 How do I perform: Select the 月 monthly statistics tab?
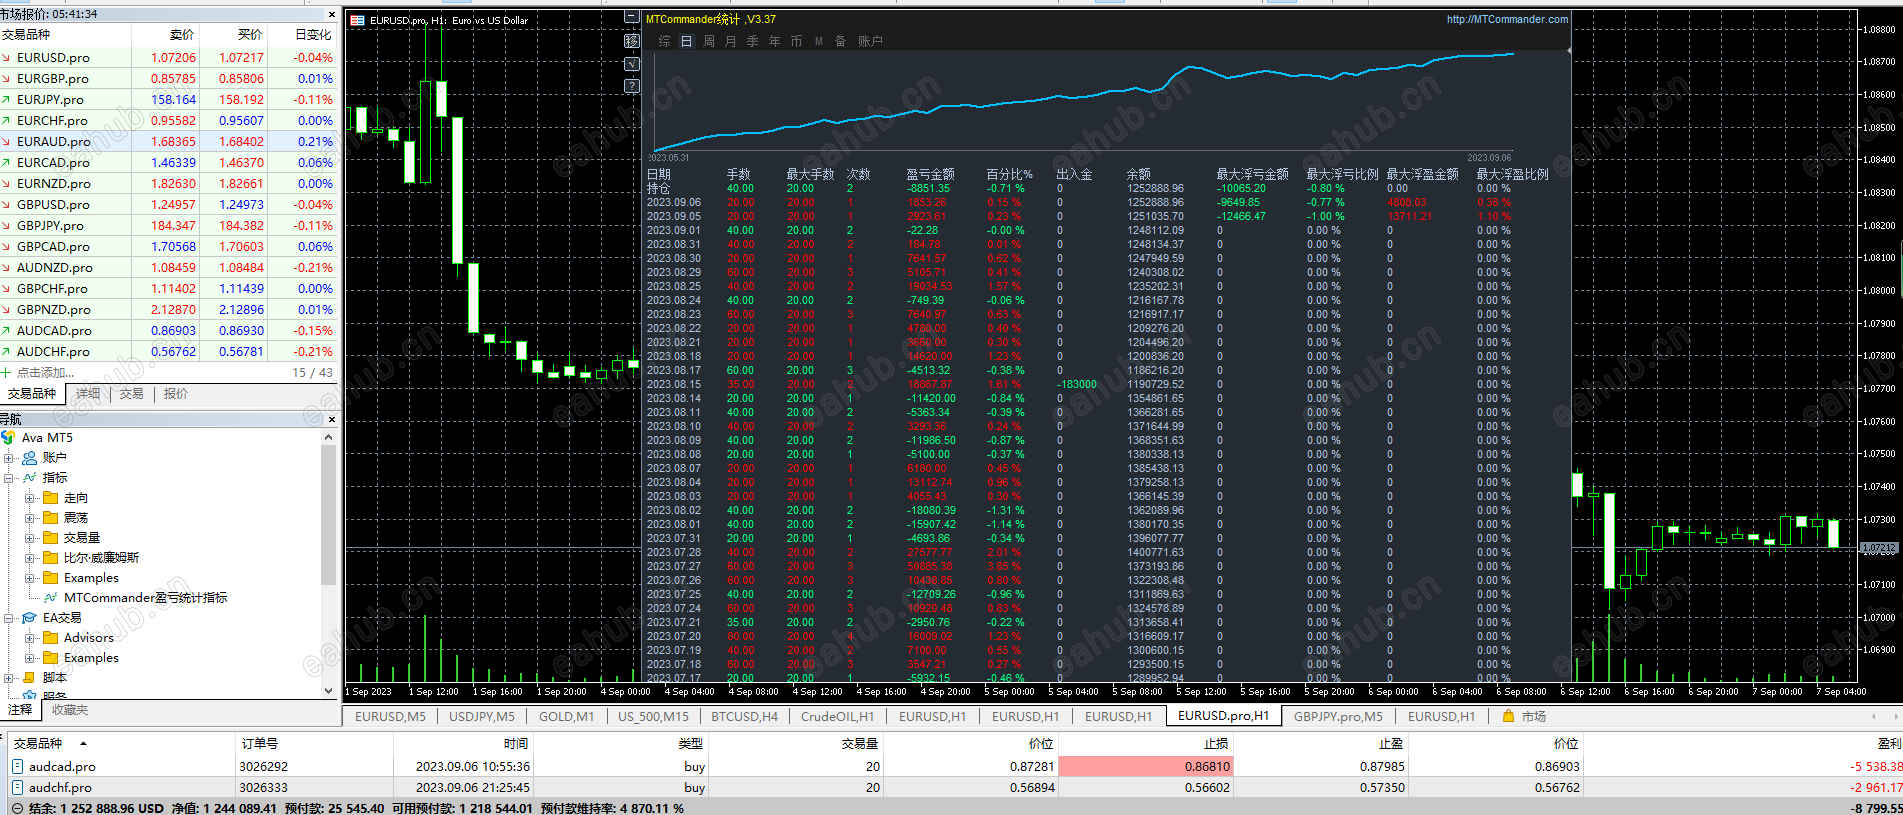pyautogui.click(x=730, y=41)
